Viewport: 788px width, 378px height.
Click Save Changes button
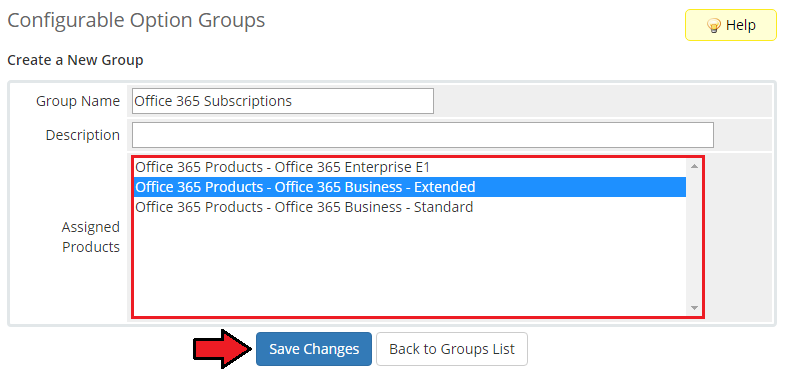point(314,349)
